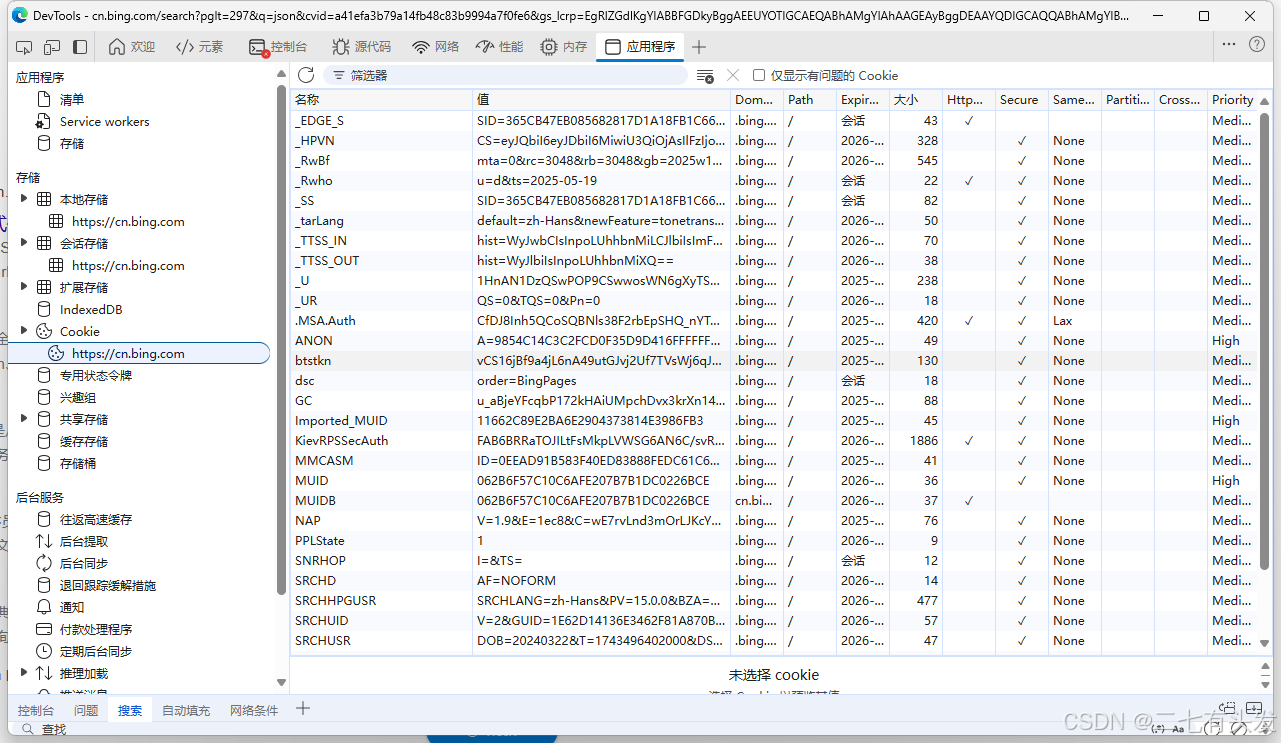Select https://cn.bing.com under 本地存储
The height and width of the screenshot is (743, 1281).
click(128, 221)
